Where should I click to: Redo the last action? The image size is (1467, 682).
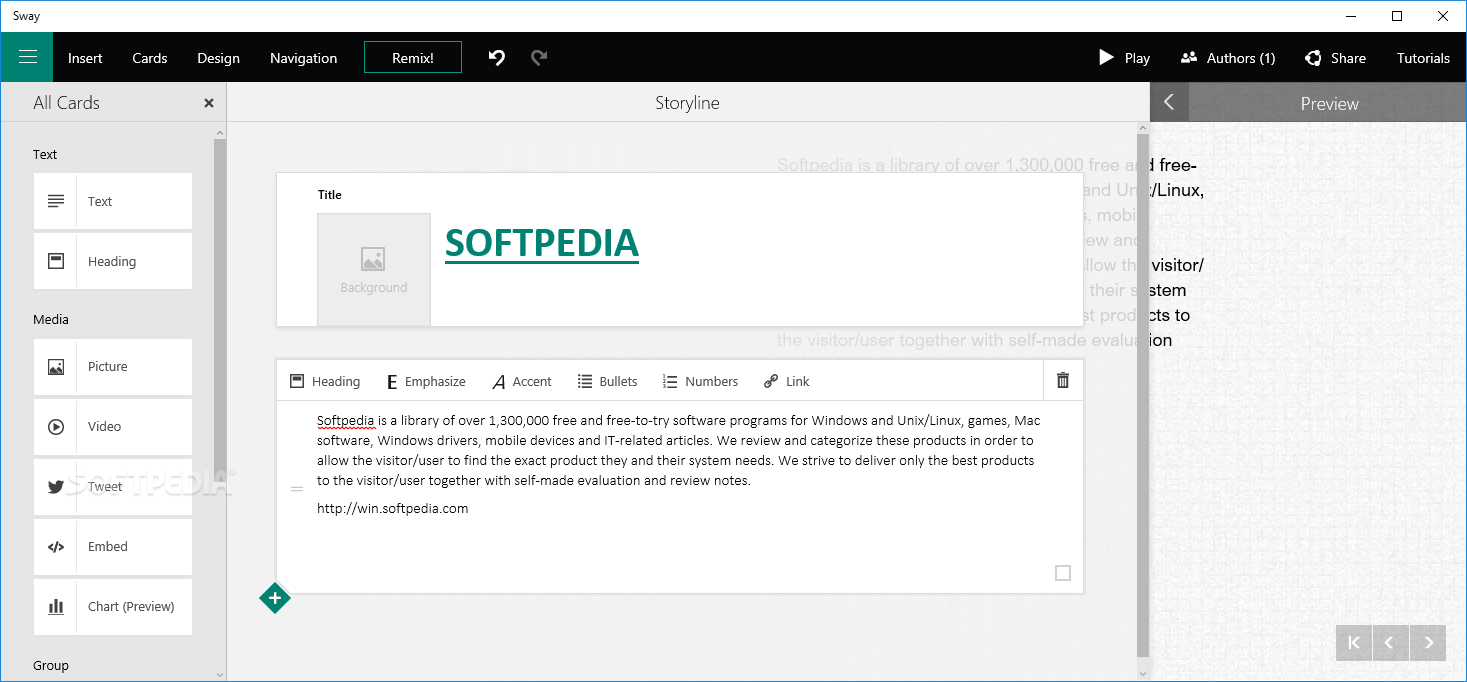click(x=539, y=58)
